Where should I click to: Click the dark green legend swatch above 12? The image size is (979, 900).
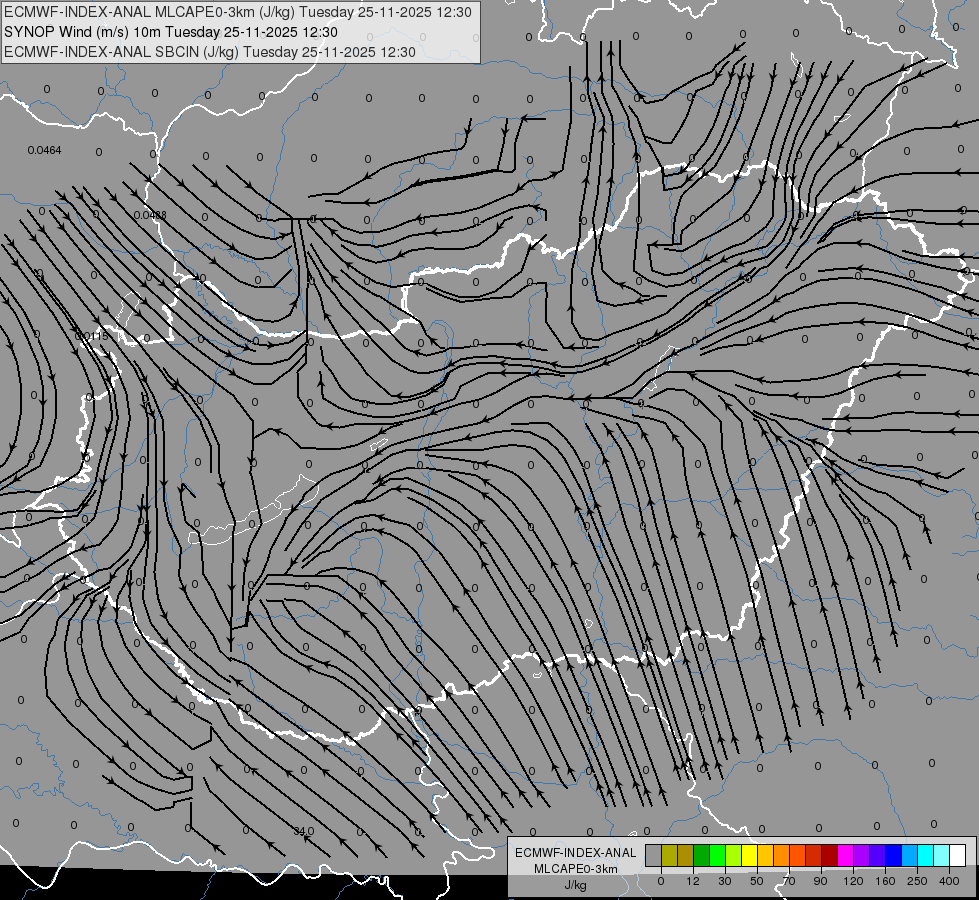tap(701, 855)
